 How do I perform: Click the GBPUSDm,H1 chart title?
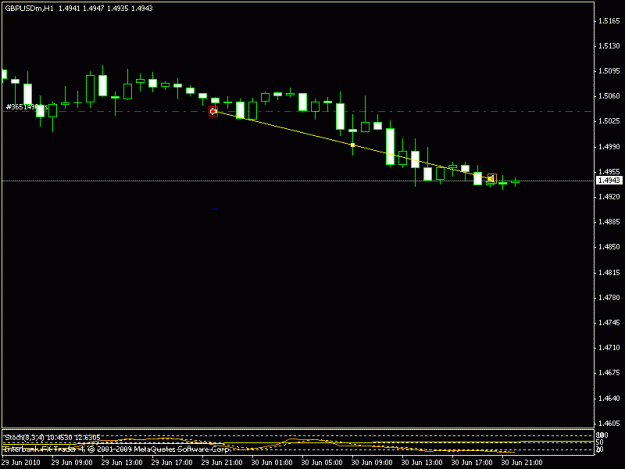(29, 8)
